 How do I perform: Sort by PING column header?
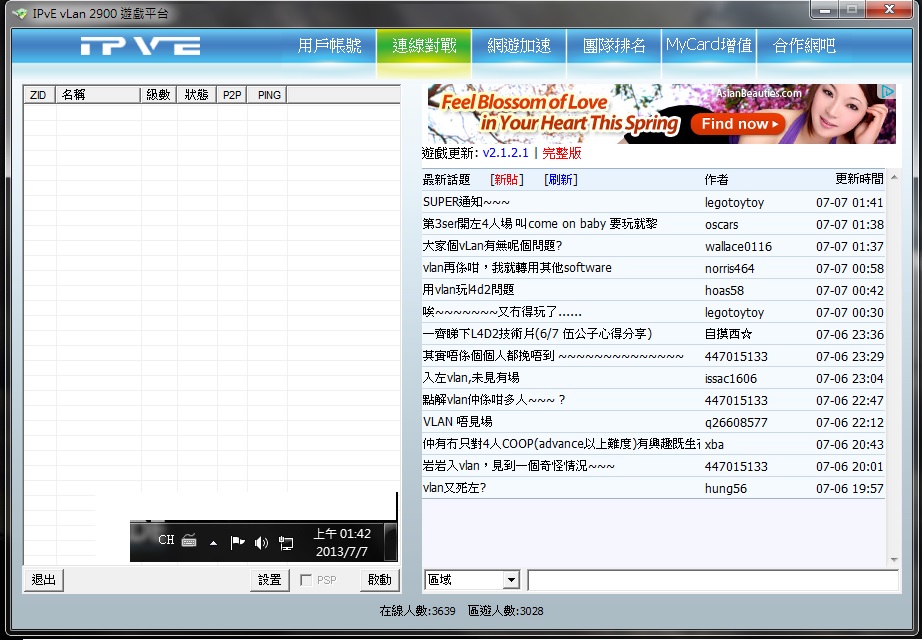coord(268,95)
